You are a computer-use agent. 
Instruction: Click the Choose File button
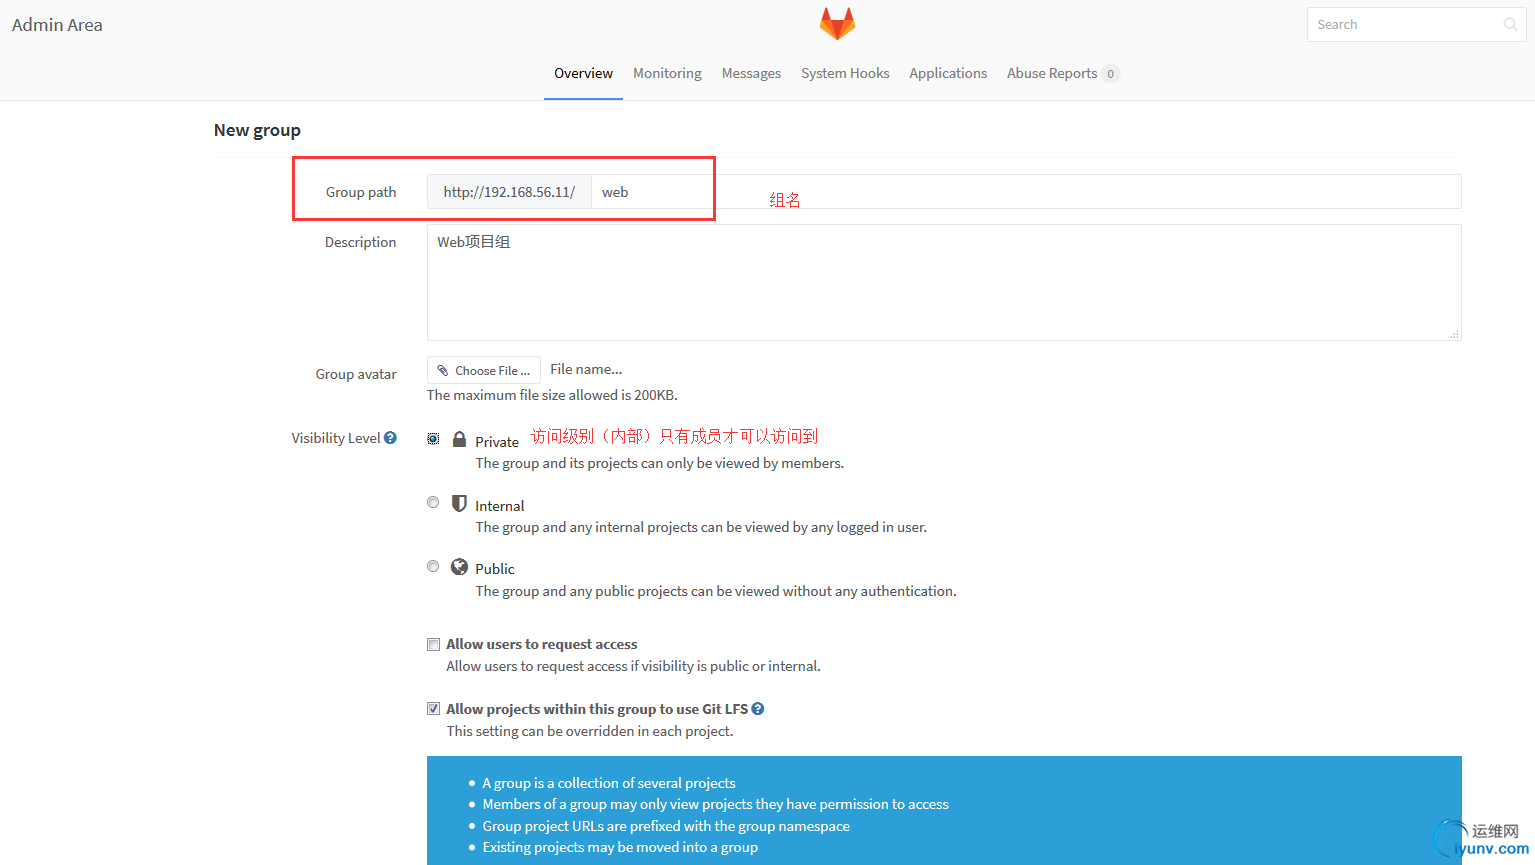[x=484, y=370]
